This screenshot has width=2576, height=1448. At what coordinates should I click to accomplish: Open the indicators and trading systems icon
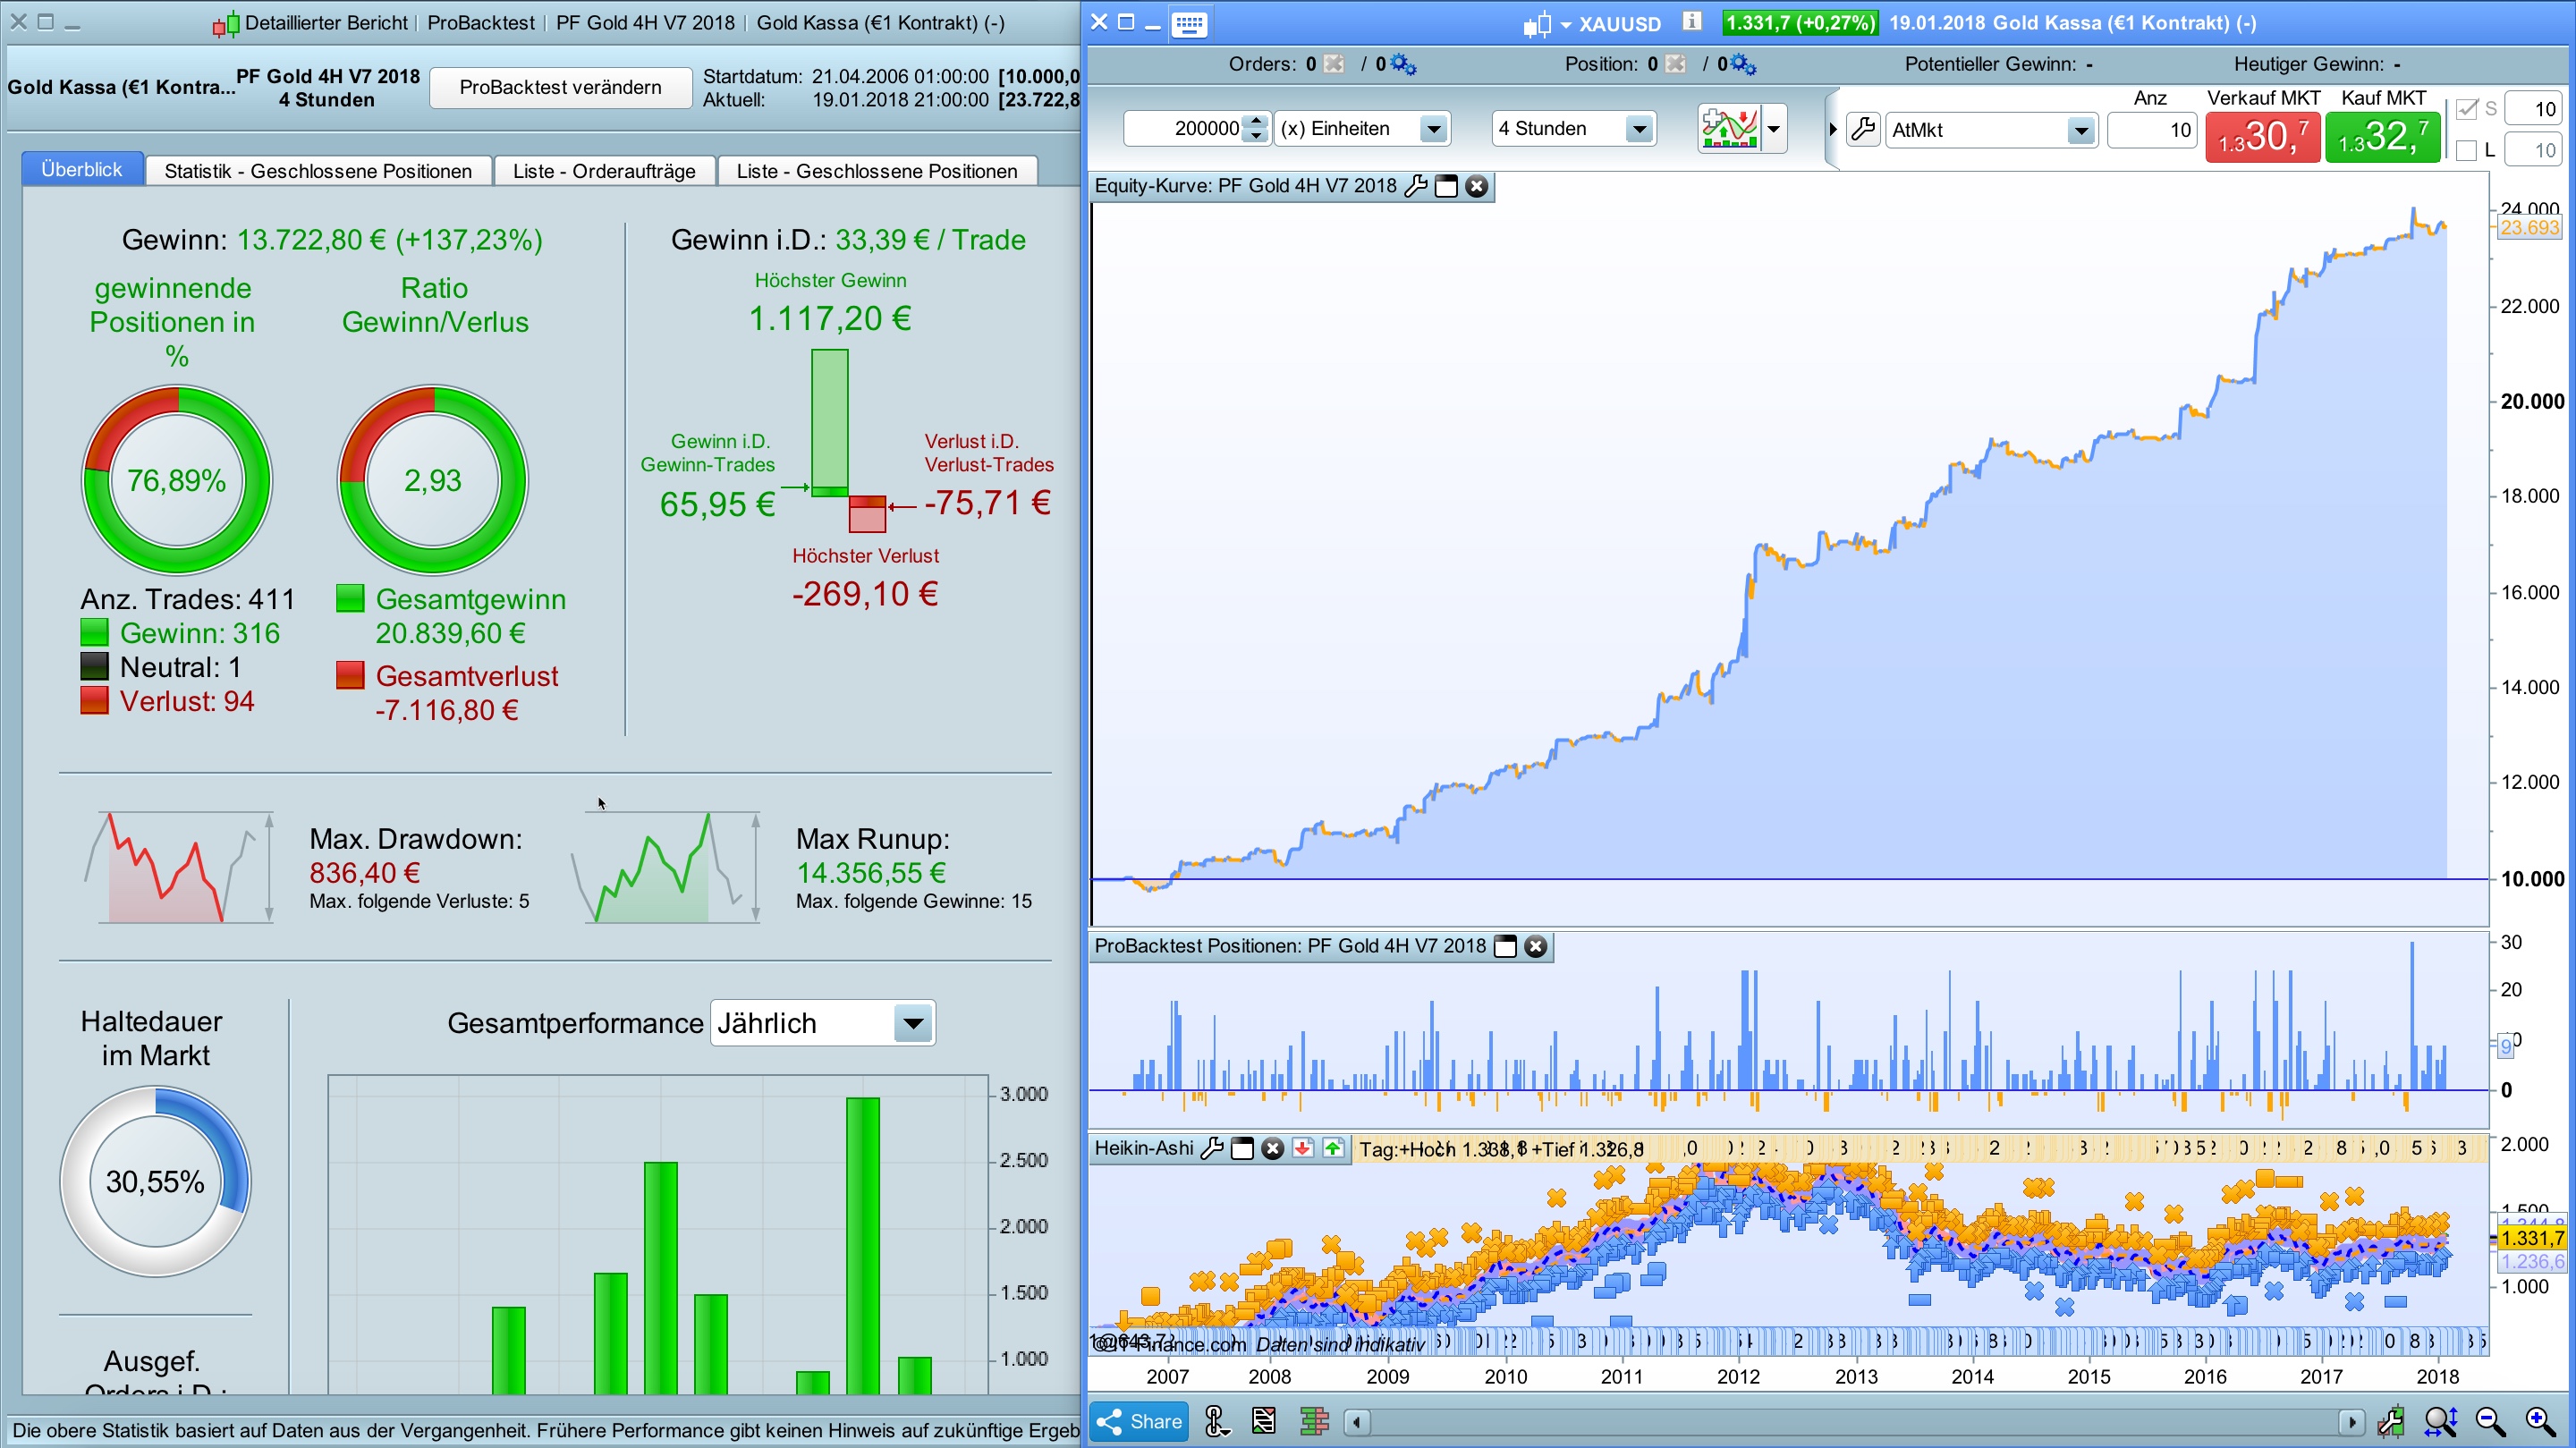pyautogui.click(x=1730, y=128)
